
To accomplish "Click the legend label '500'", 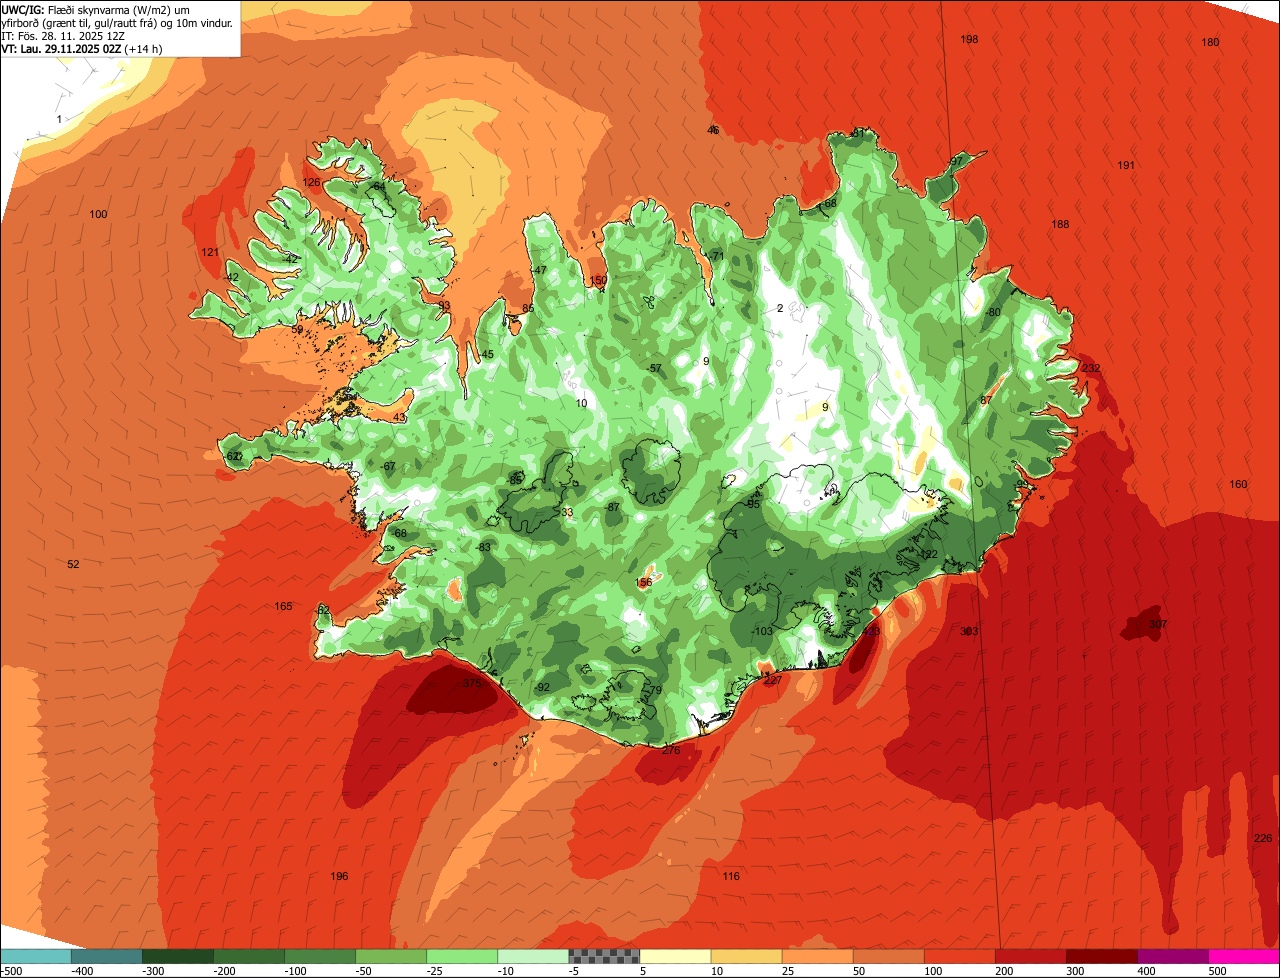I will click(1217, 970).
